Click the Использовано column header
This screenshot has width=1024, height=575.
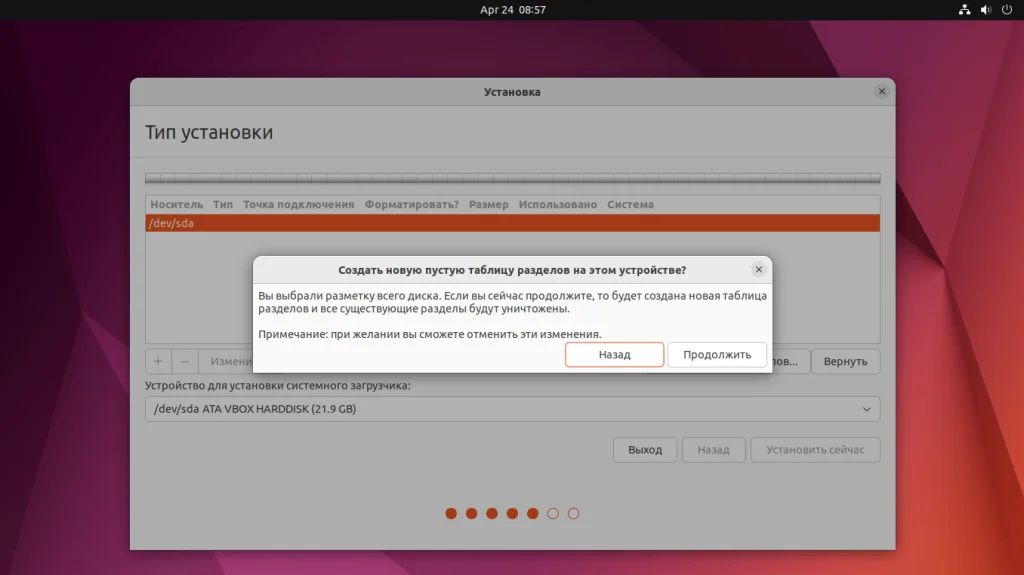tap(558, 205)
